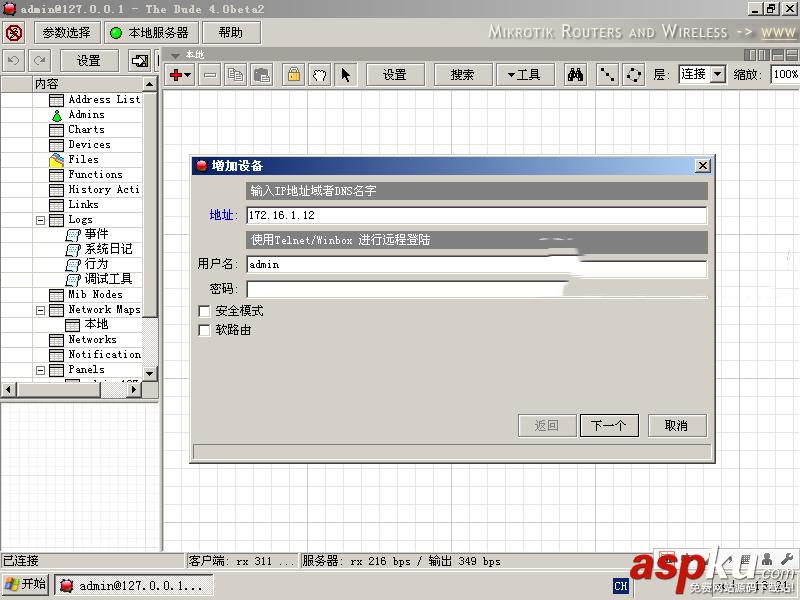Click the 返回 button in dialog
Viewport: 800px width, 600px height.
click(x=547, y=426)
